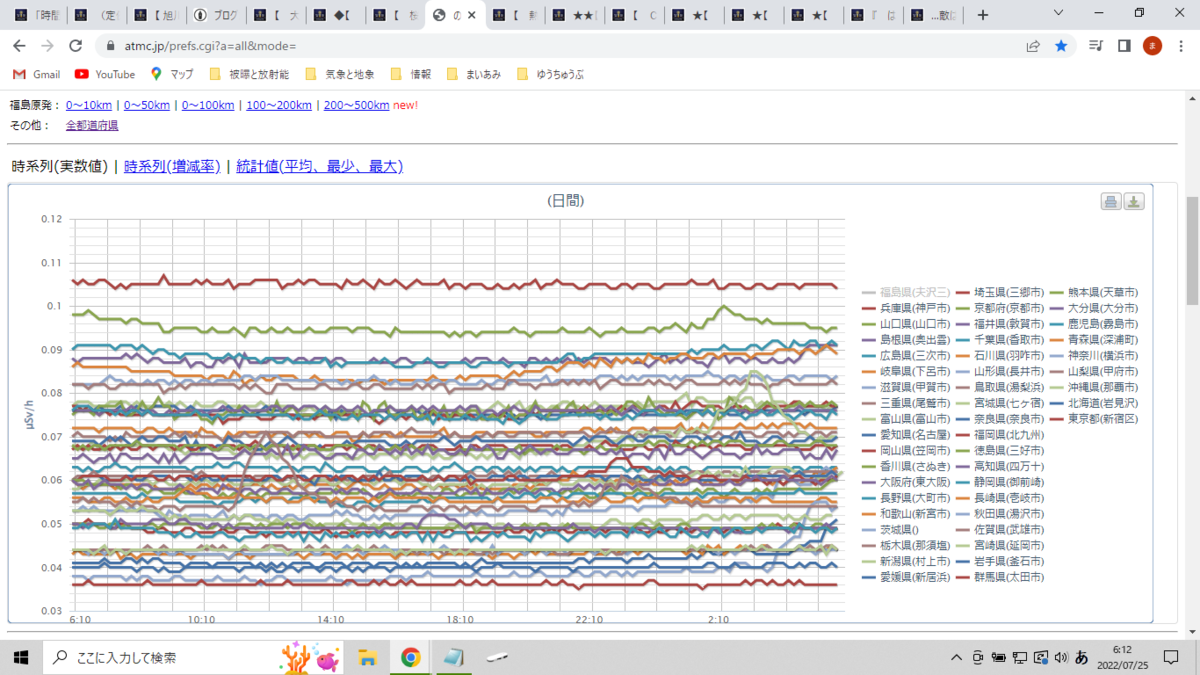Open the マップ bookmark
1200x675 pixels.
pyautogui.click(x=172, y=74)
